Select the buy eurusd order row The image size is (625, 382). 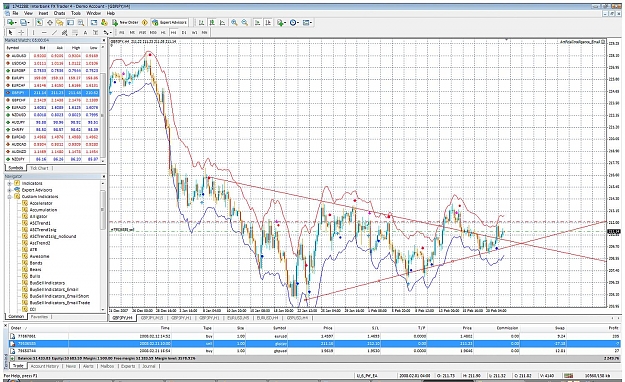tap(315, 336)
